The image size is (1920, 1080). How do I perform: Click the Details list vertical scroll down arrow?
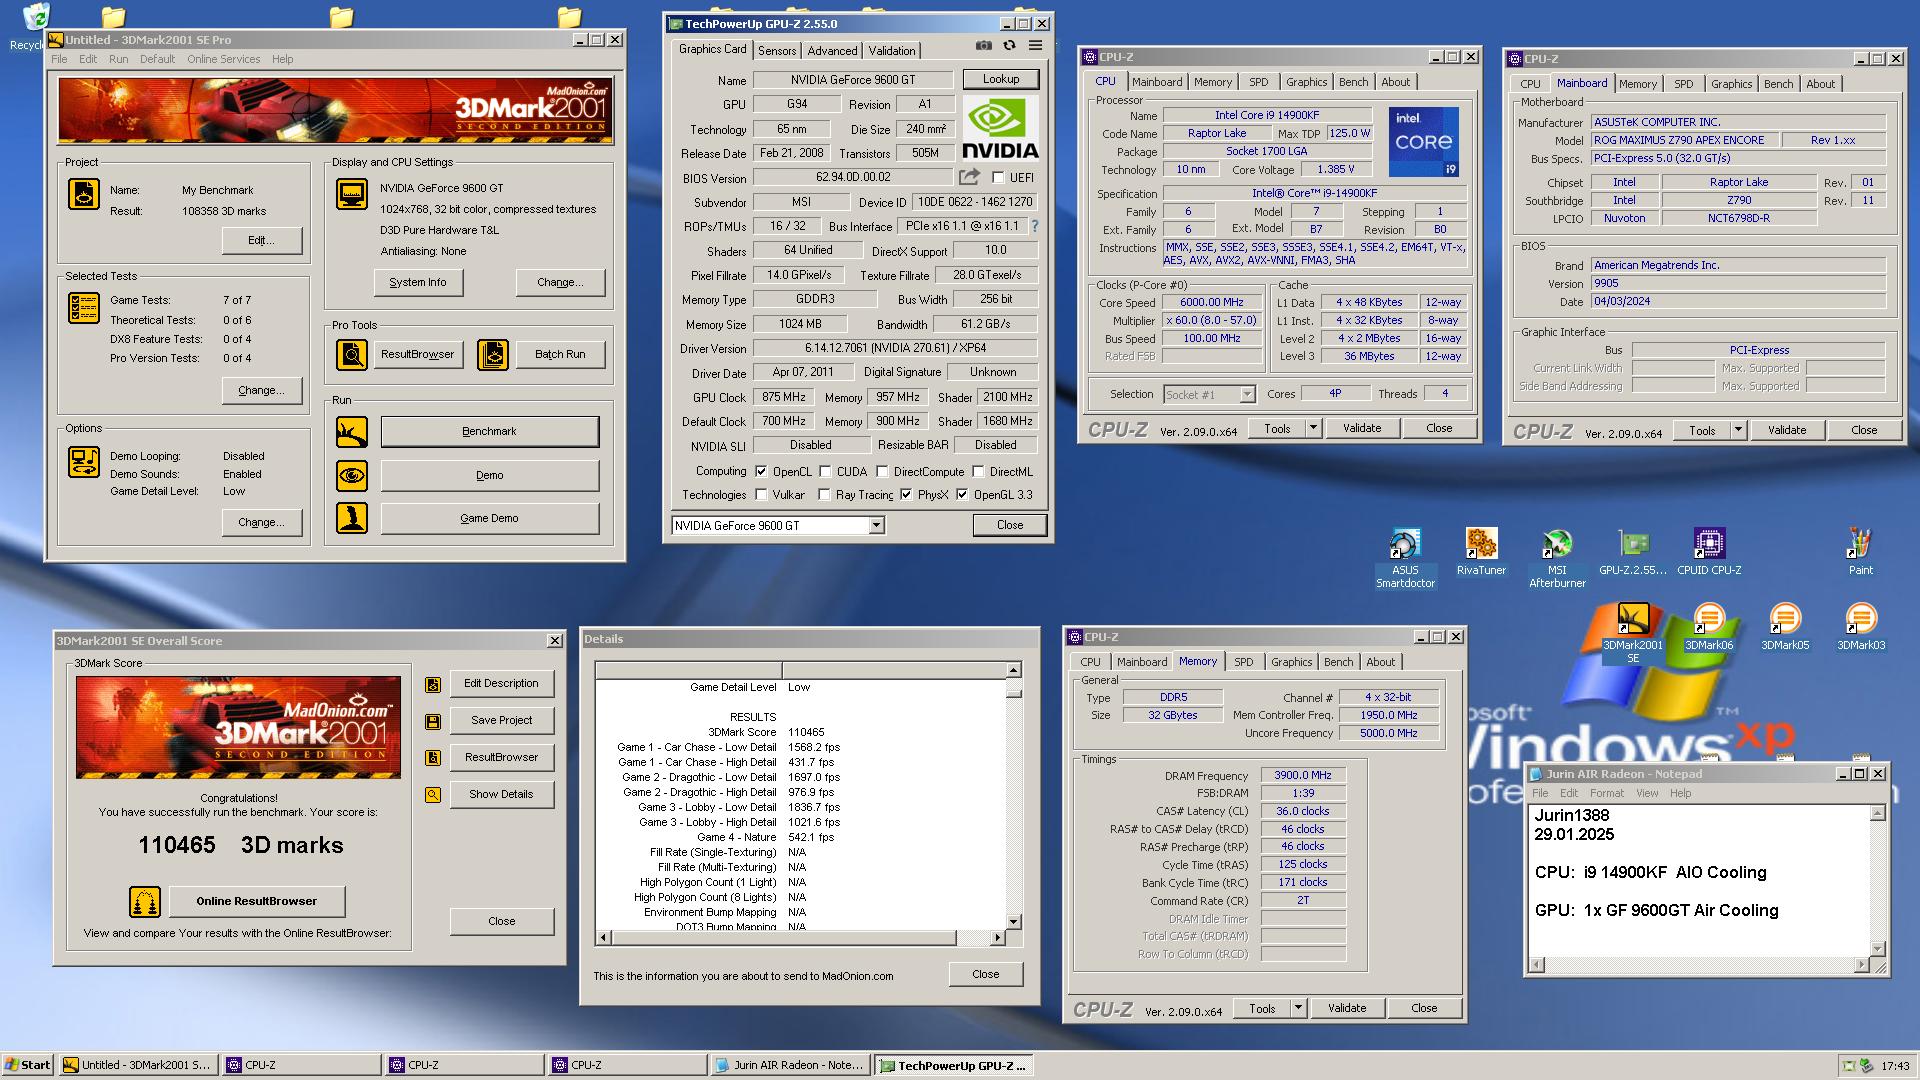(x=1013, y=921)
